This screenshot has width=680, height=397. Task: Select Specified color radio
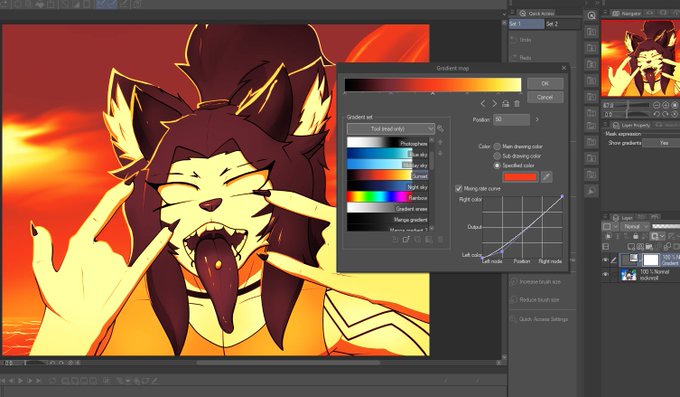(497, 165)
